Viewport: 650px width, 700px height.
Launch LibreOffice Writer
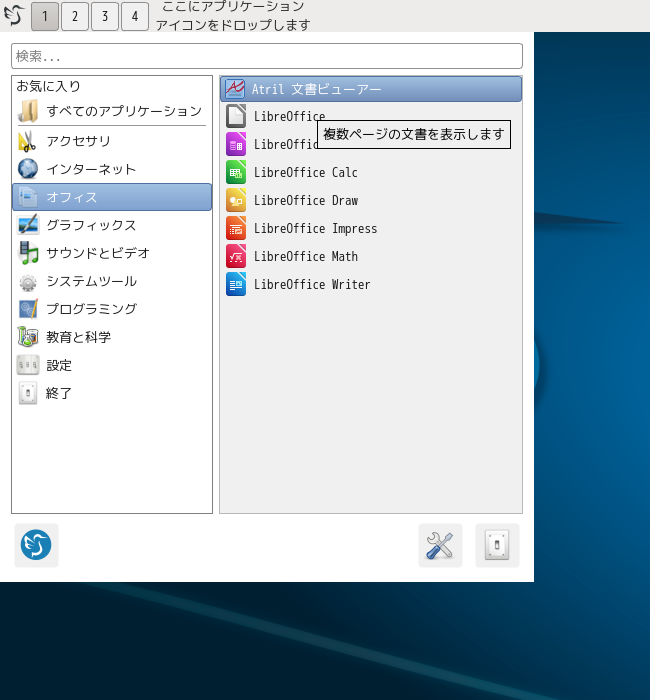click(x=371, y=284)
